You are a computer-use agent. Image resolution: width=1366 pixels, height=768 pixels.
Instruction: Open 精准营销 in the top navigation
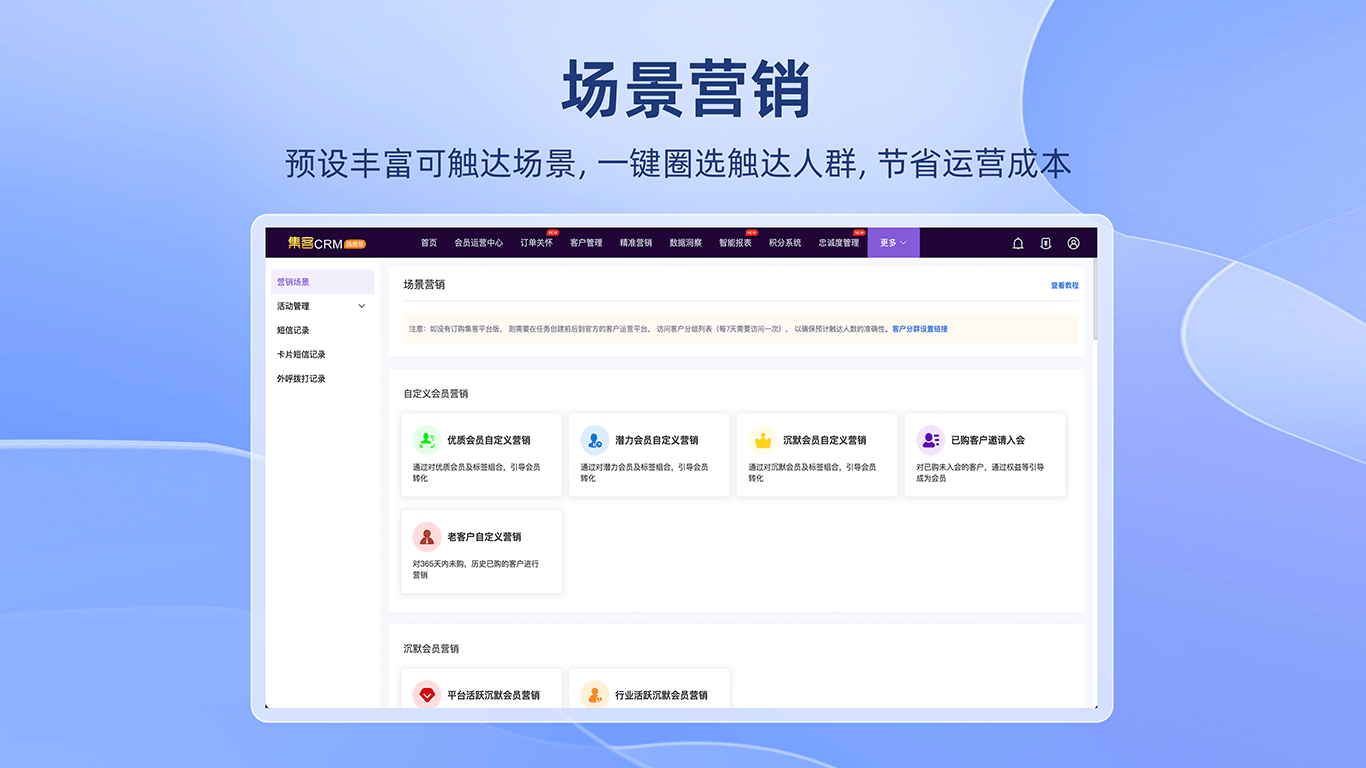pos(636,243)
